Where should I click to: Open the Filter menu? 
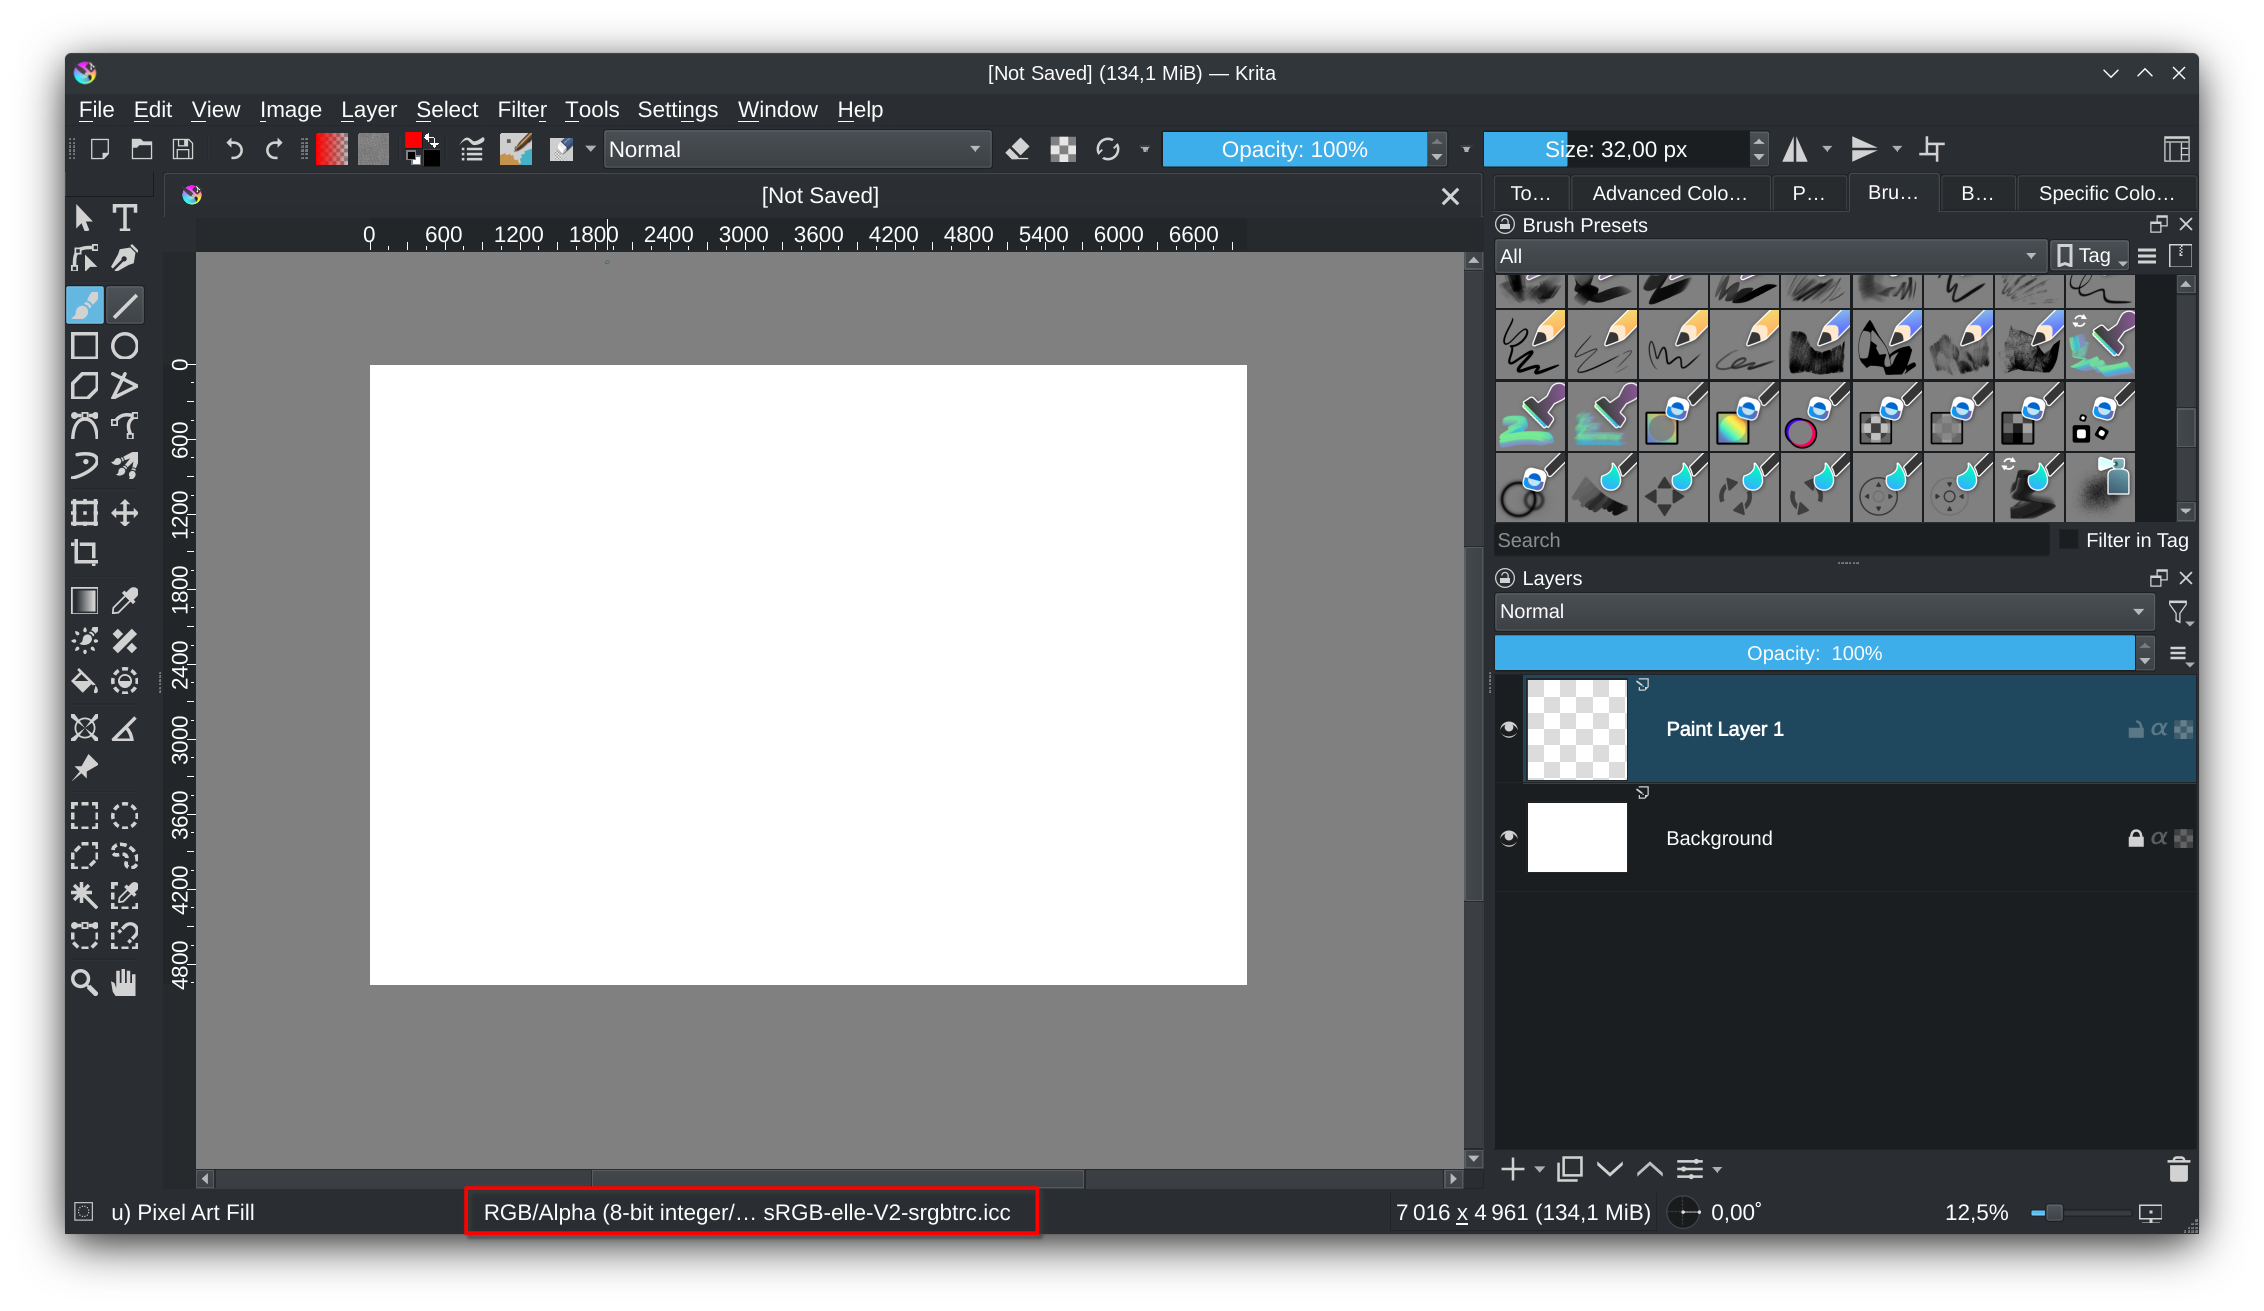[522, 110]
